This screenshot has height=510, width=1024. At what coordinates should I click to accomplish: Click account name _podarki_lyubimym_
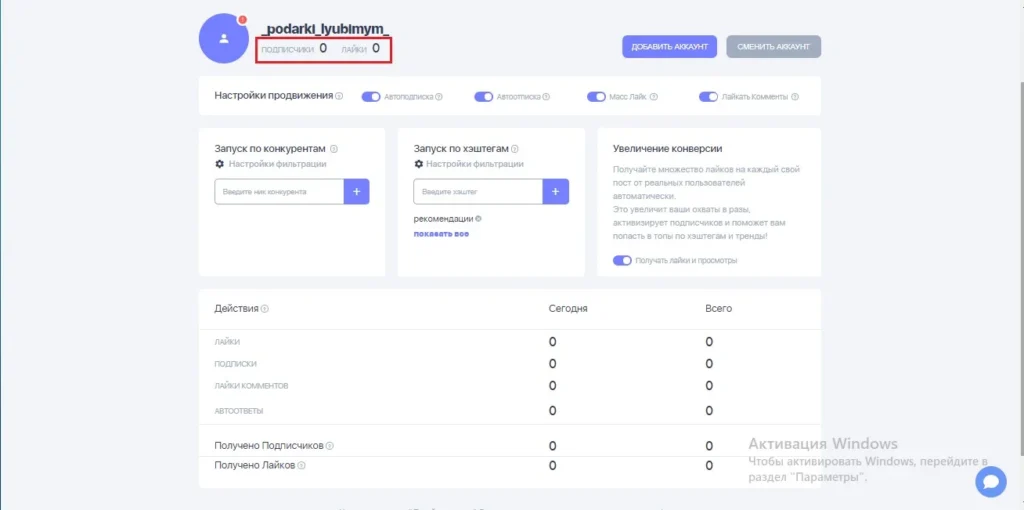[325, 29]
